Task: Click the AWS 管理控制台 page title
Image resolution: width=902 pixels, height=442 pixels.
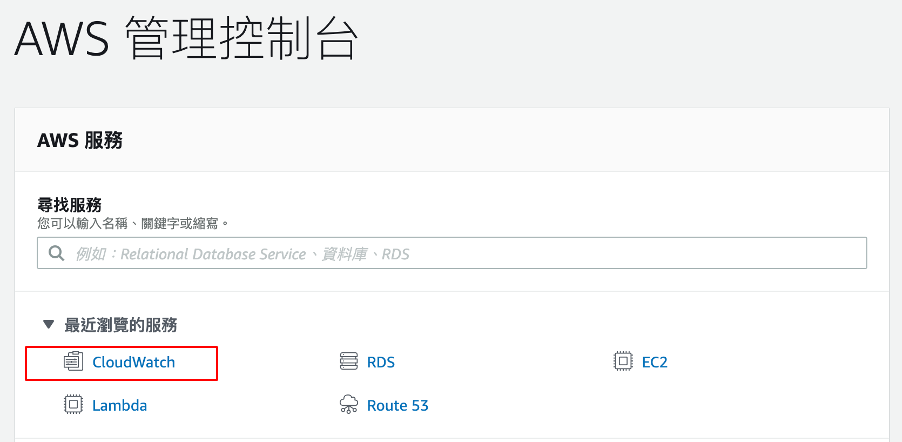Action: [186, 39]
